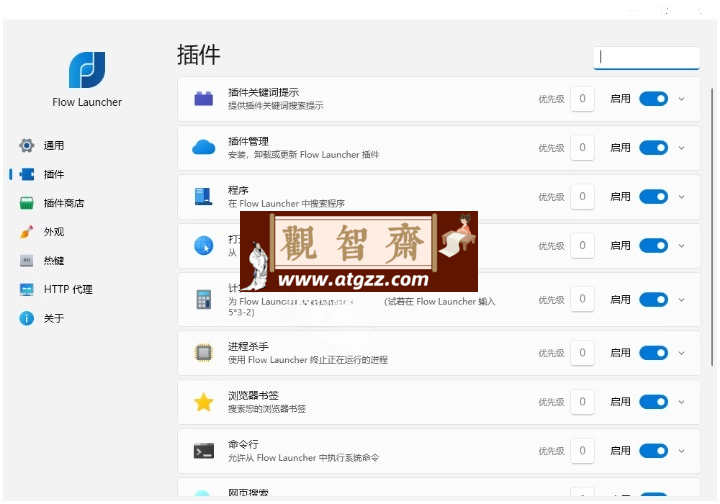Viewport: 720px width, 504px height.
Task: Disable the 进程杀手 plugin switch
Action: click(653, 353)
